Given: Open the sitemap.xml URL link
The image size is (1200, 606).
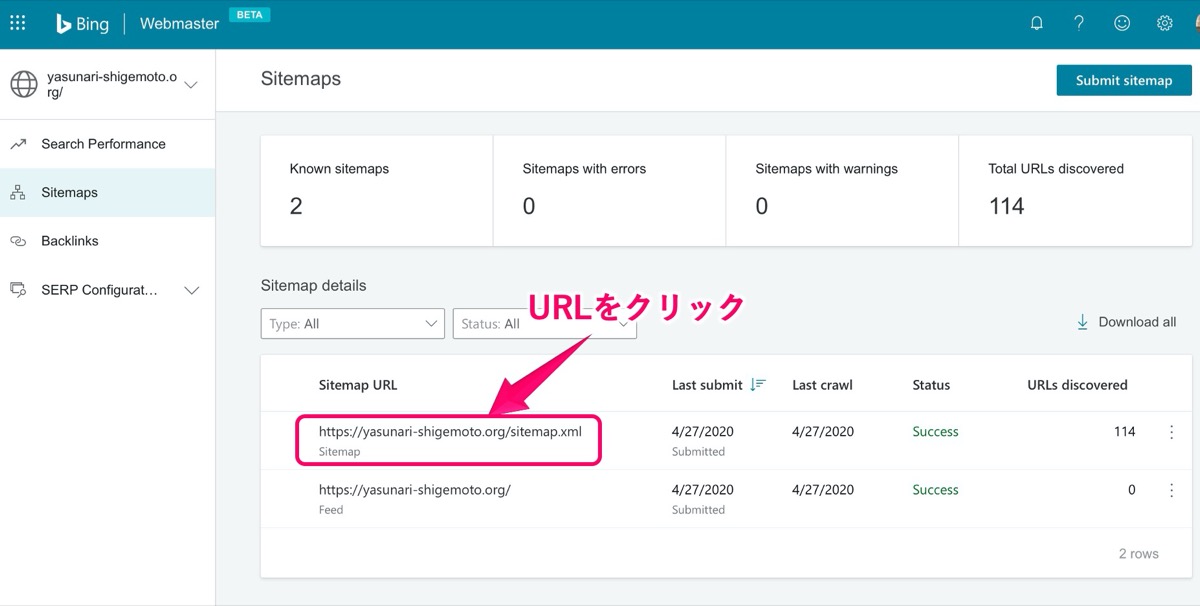Looking at the screenshot, I should [x=450, y=432].
